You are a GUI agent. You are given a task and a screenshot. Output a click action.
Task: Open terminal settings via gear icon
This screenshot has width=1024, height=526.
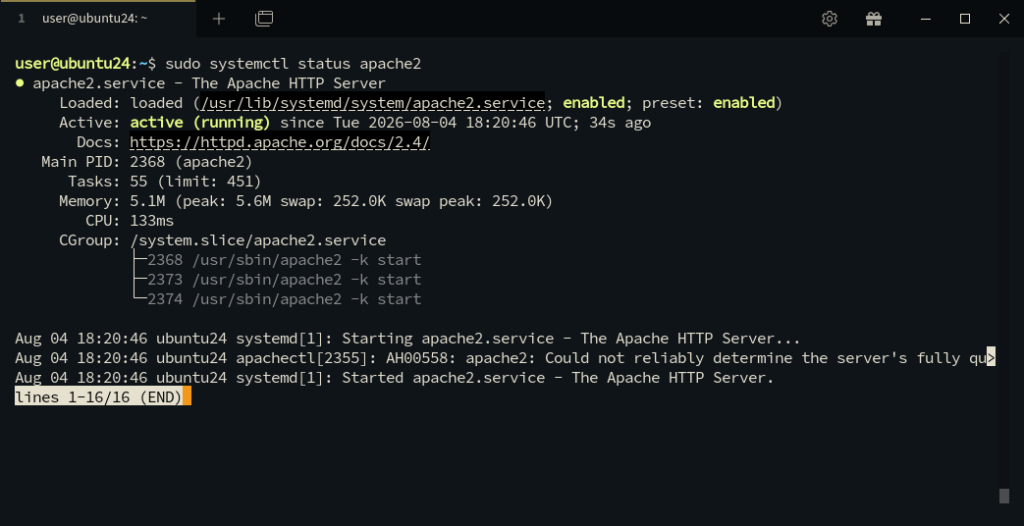pos(829,19)
